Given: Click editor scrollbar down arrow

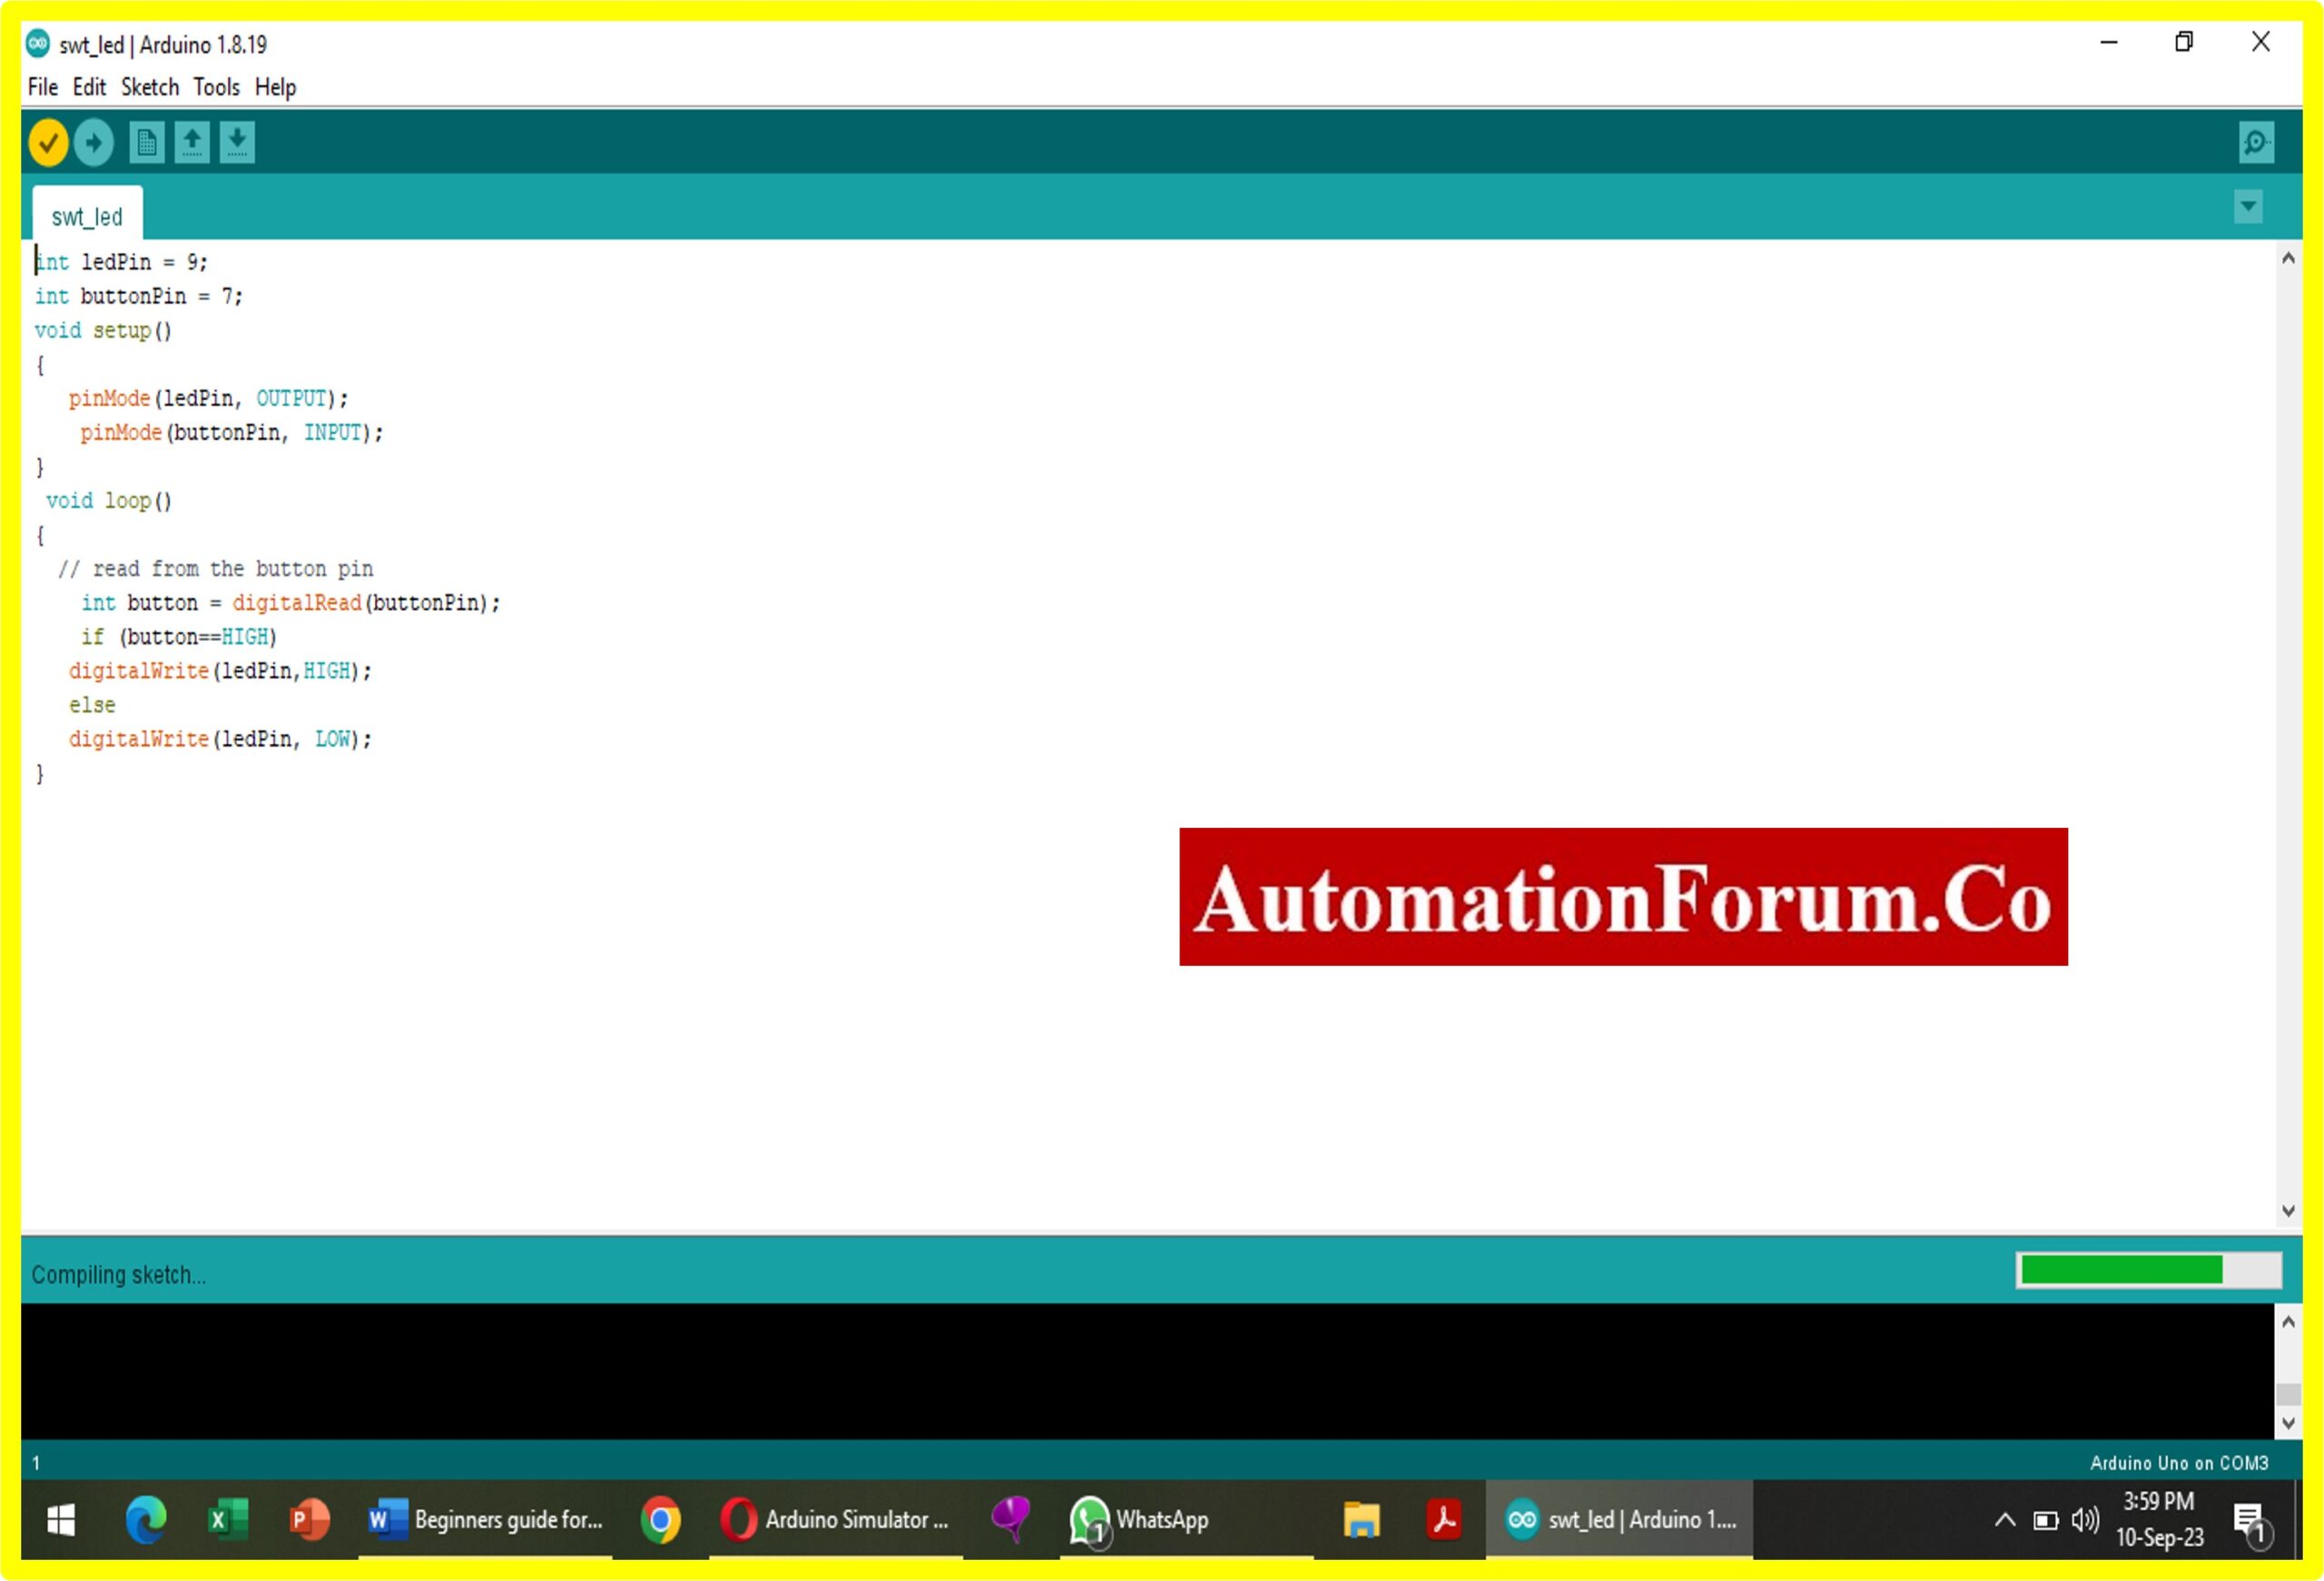Looking at the screenshot, I should click(x=2288, y=1211).
